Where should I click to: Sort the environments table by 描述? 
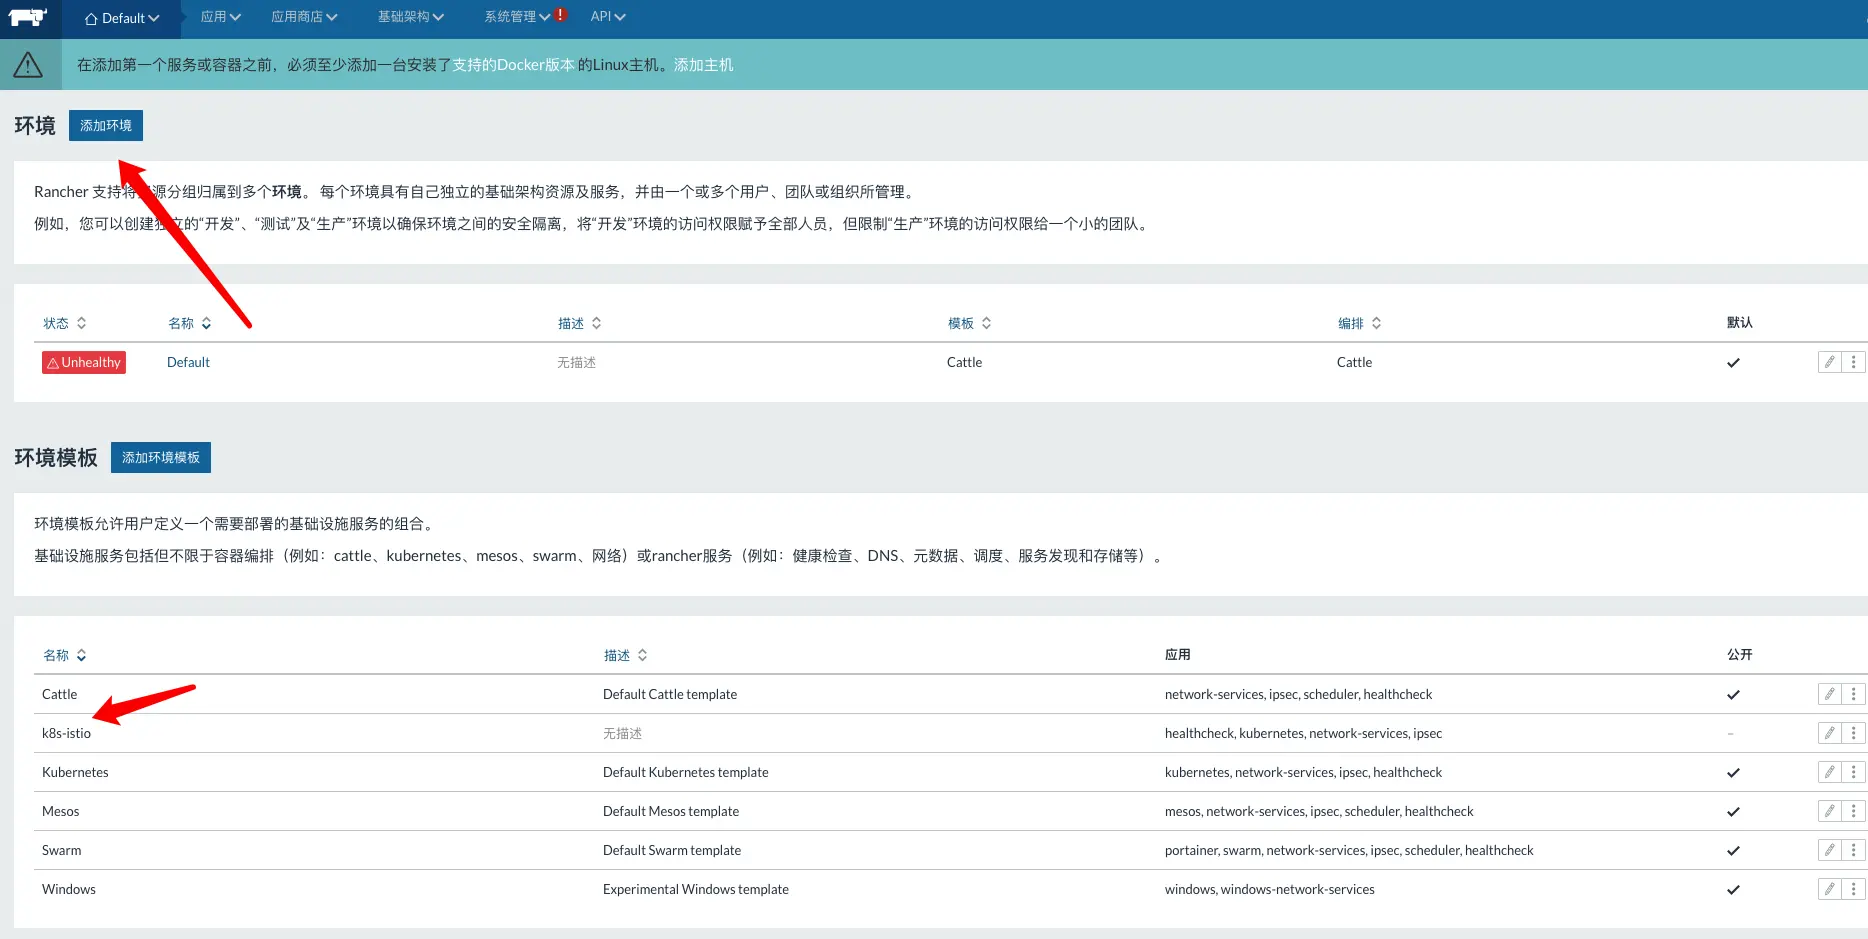580,323
